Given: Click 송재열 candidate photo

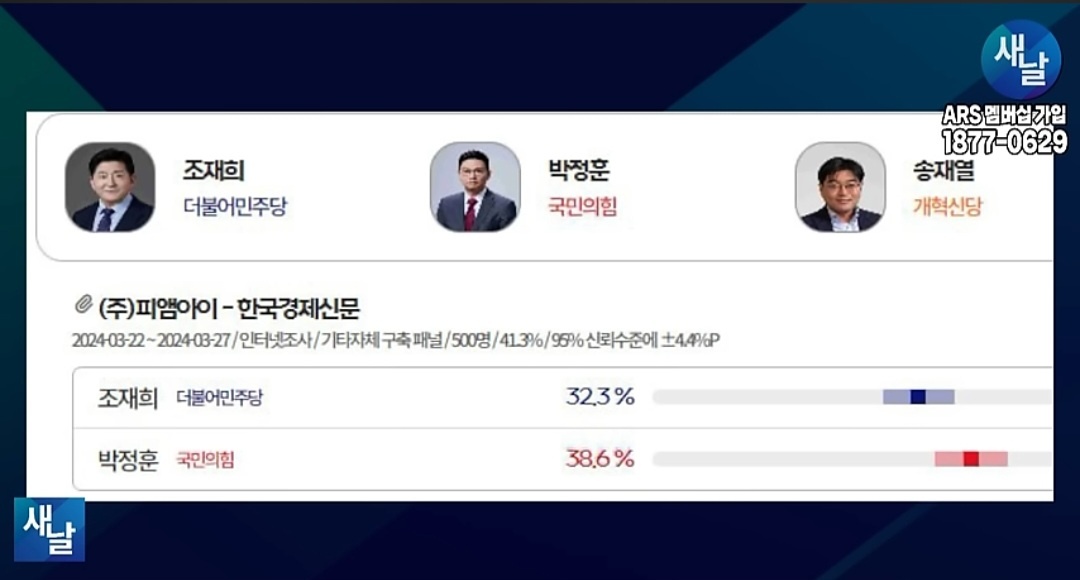Looking at the screenshot, I should point(840,187).
